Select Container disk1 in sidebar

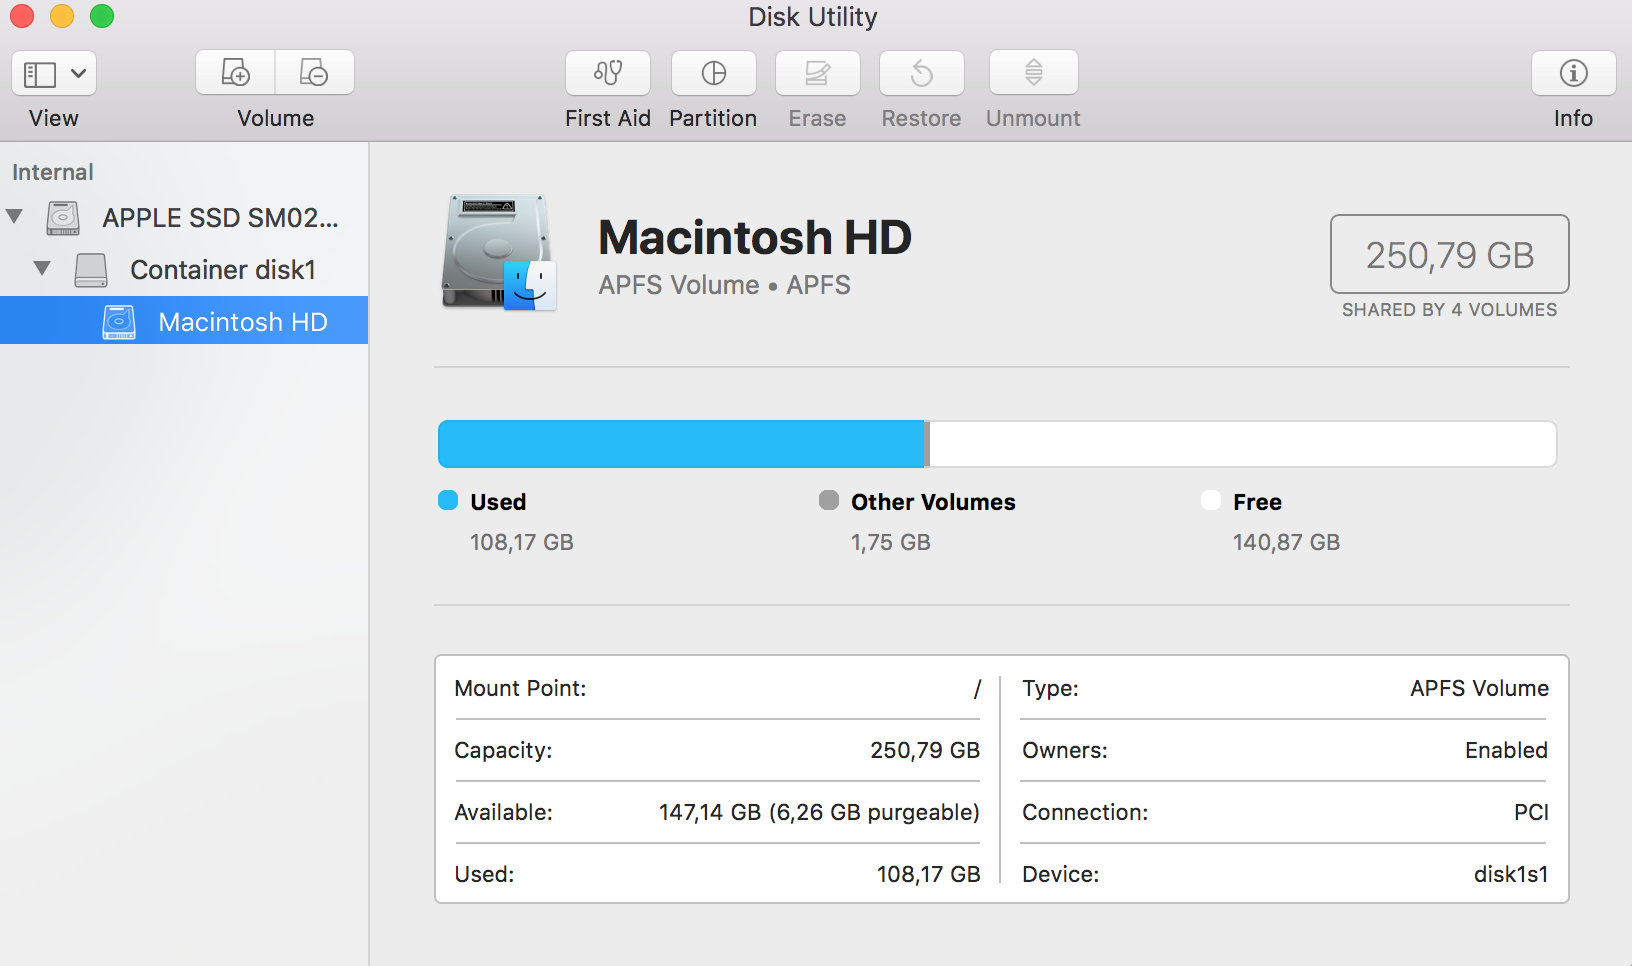(184, 270)
